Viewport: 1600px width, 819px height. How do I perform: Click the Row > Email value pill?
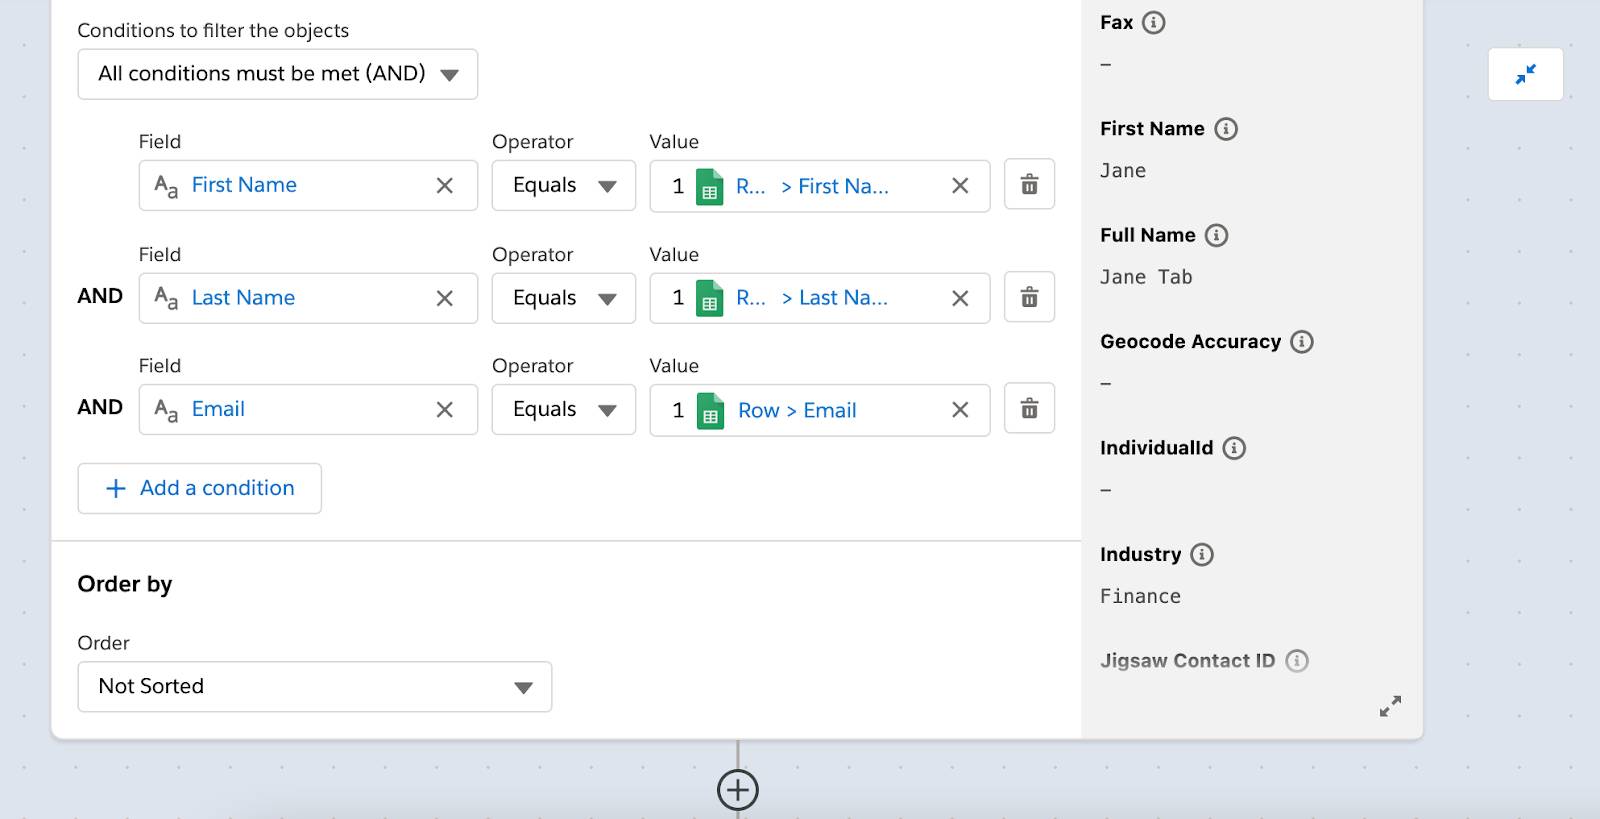coord(797,410)
